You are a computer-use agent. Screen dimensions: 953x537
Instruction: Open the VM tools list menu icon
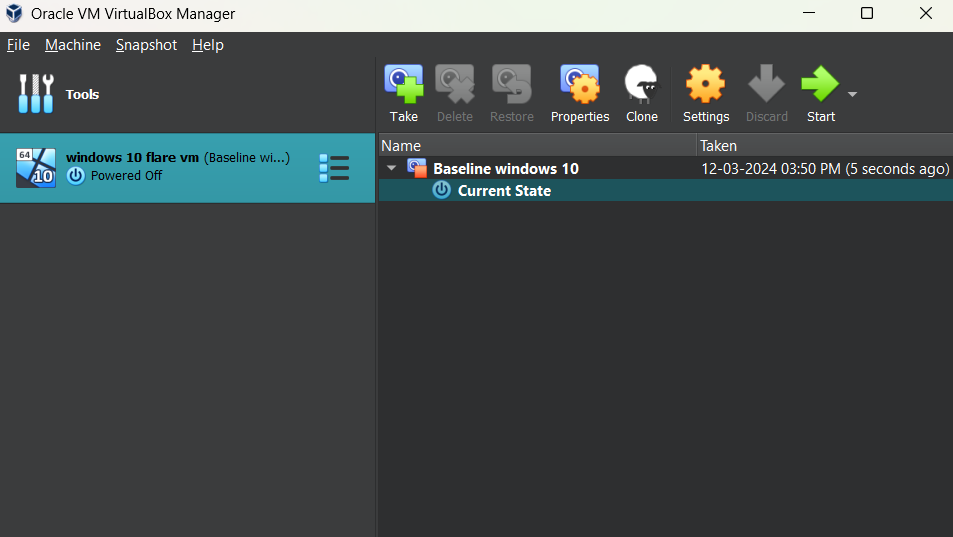(334, 168)
